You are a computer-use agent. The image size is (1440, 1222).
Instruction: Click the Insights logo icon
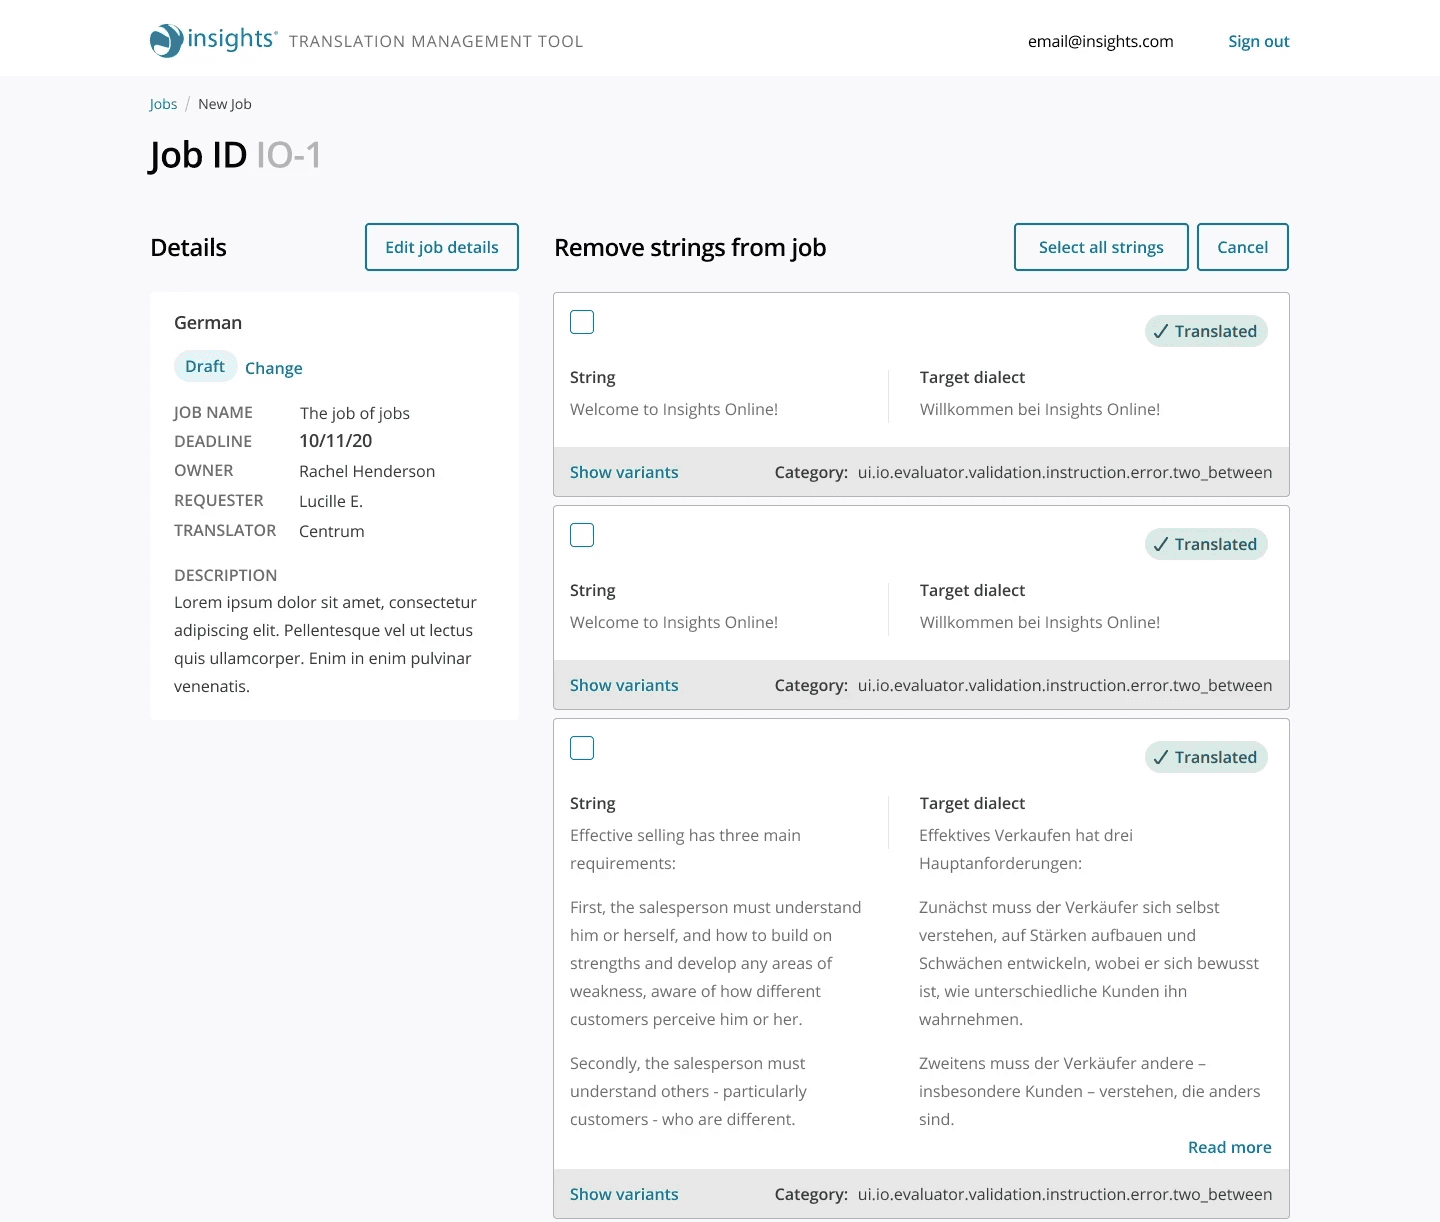(x=166, y=41)
